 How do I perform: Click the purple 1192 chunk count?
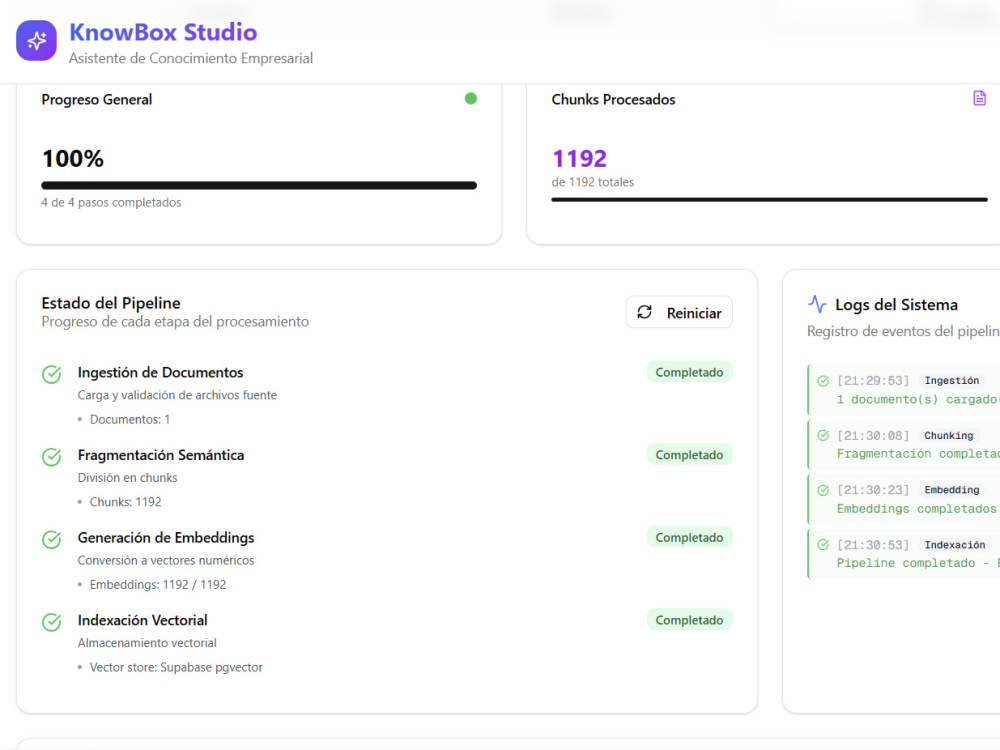[x=579, y=158]
